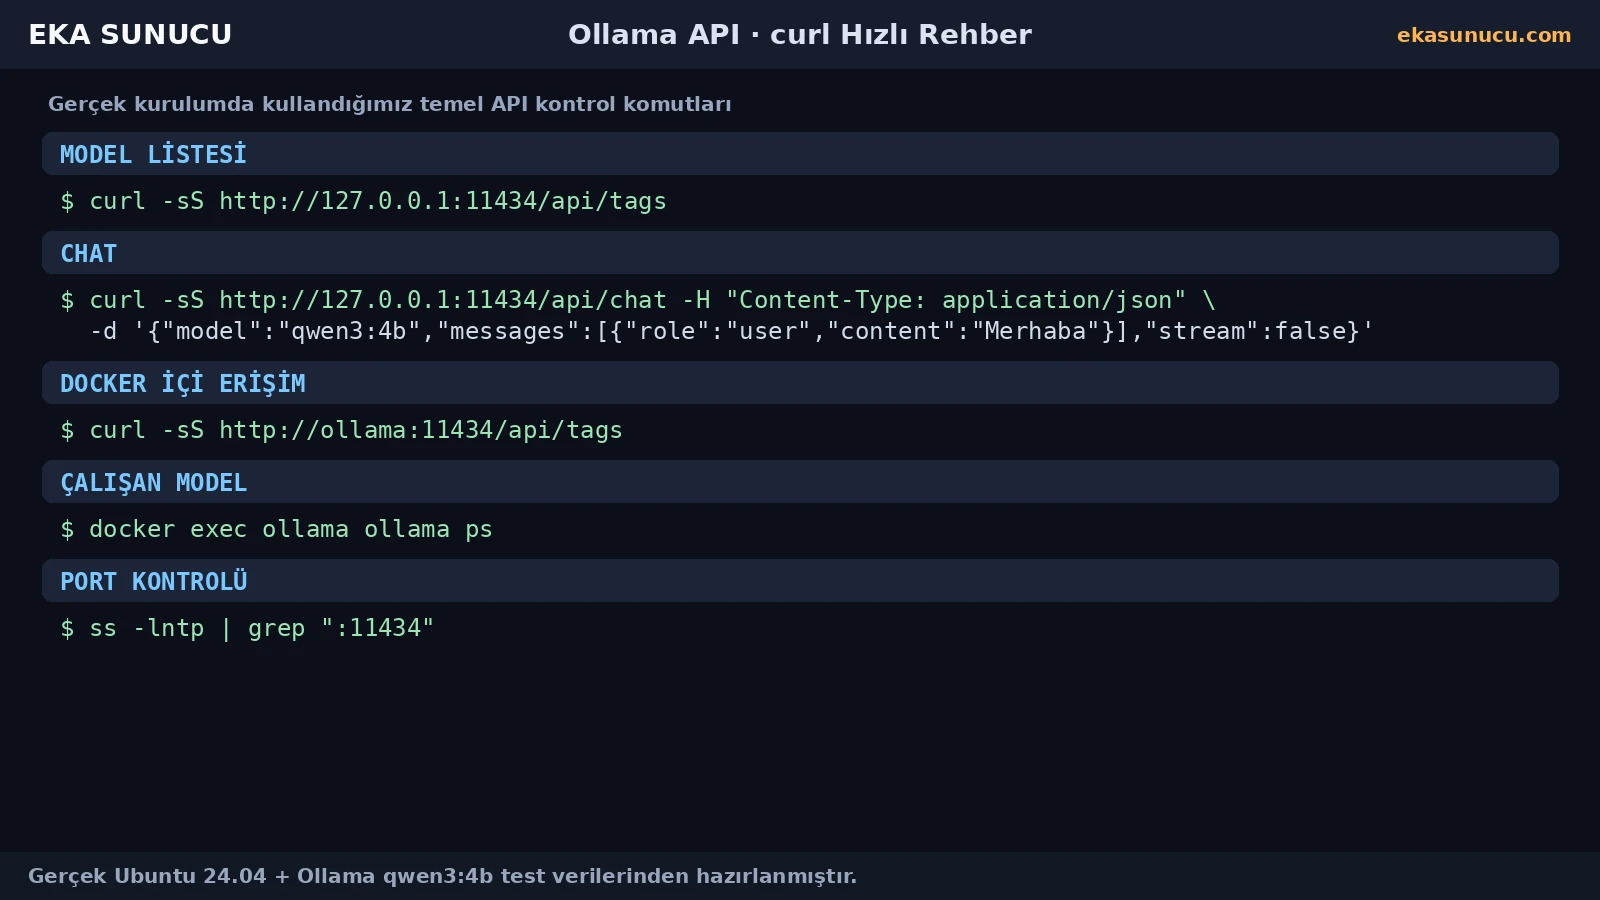Select the CHAT section header
This screenshot has height=900, width=1600.
(800, 253)
